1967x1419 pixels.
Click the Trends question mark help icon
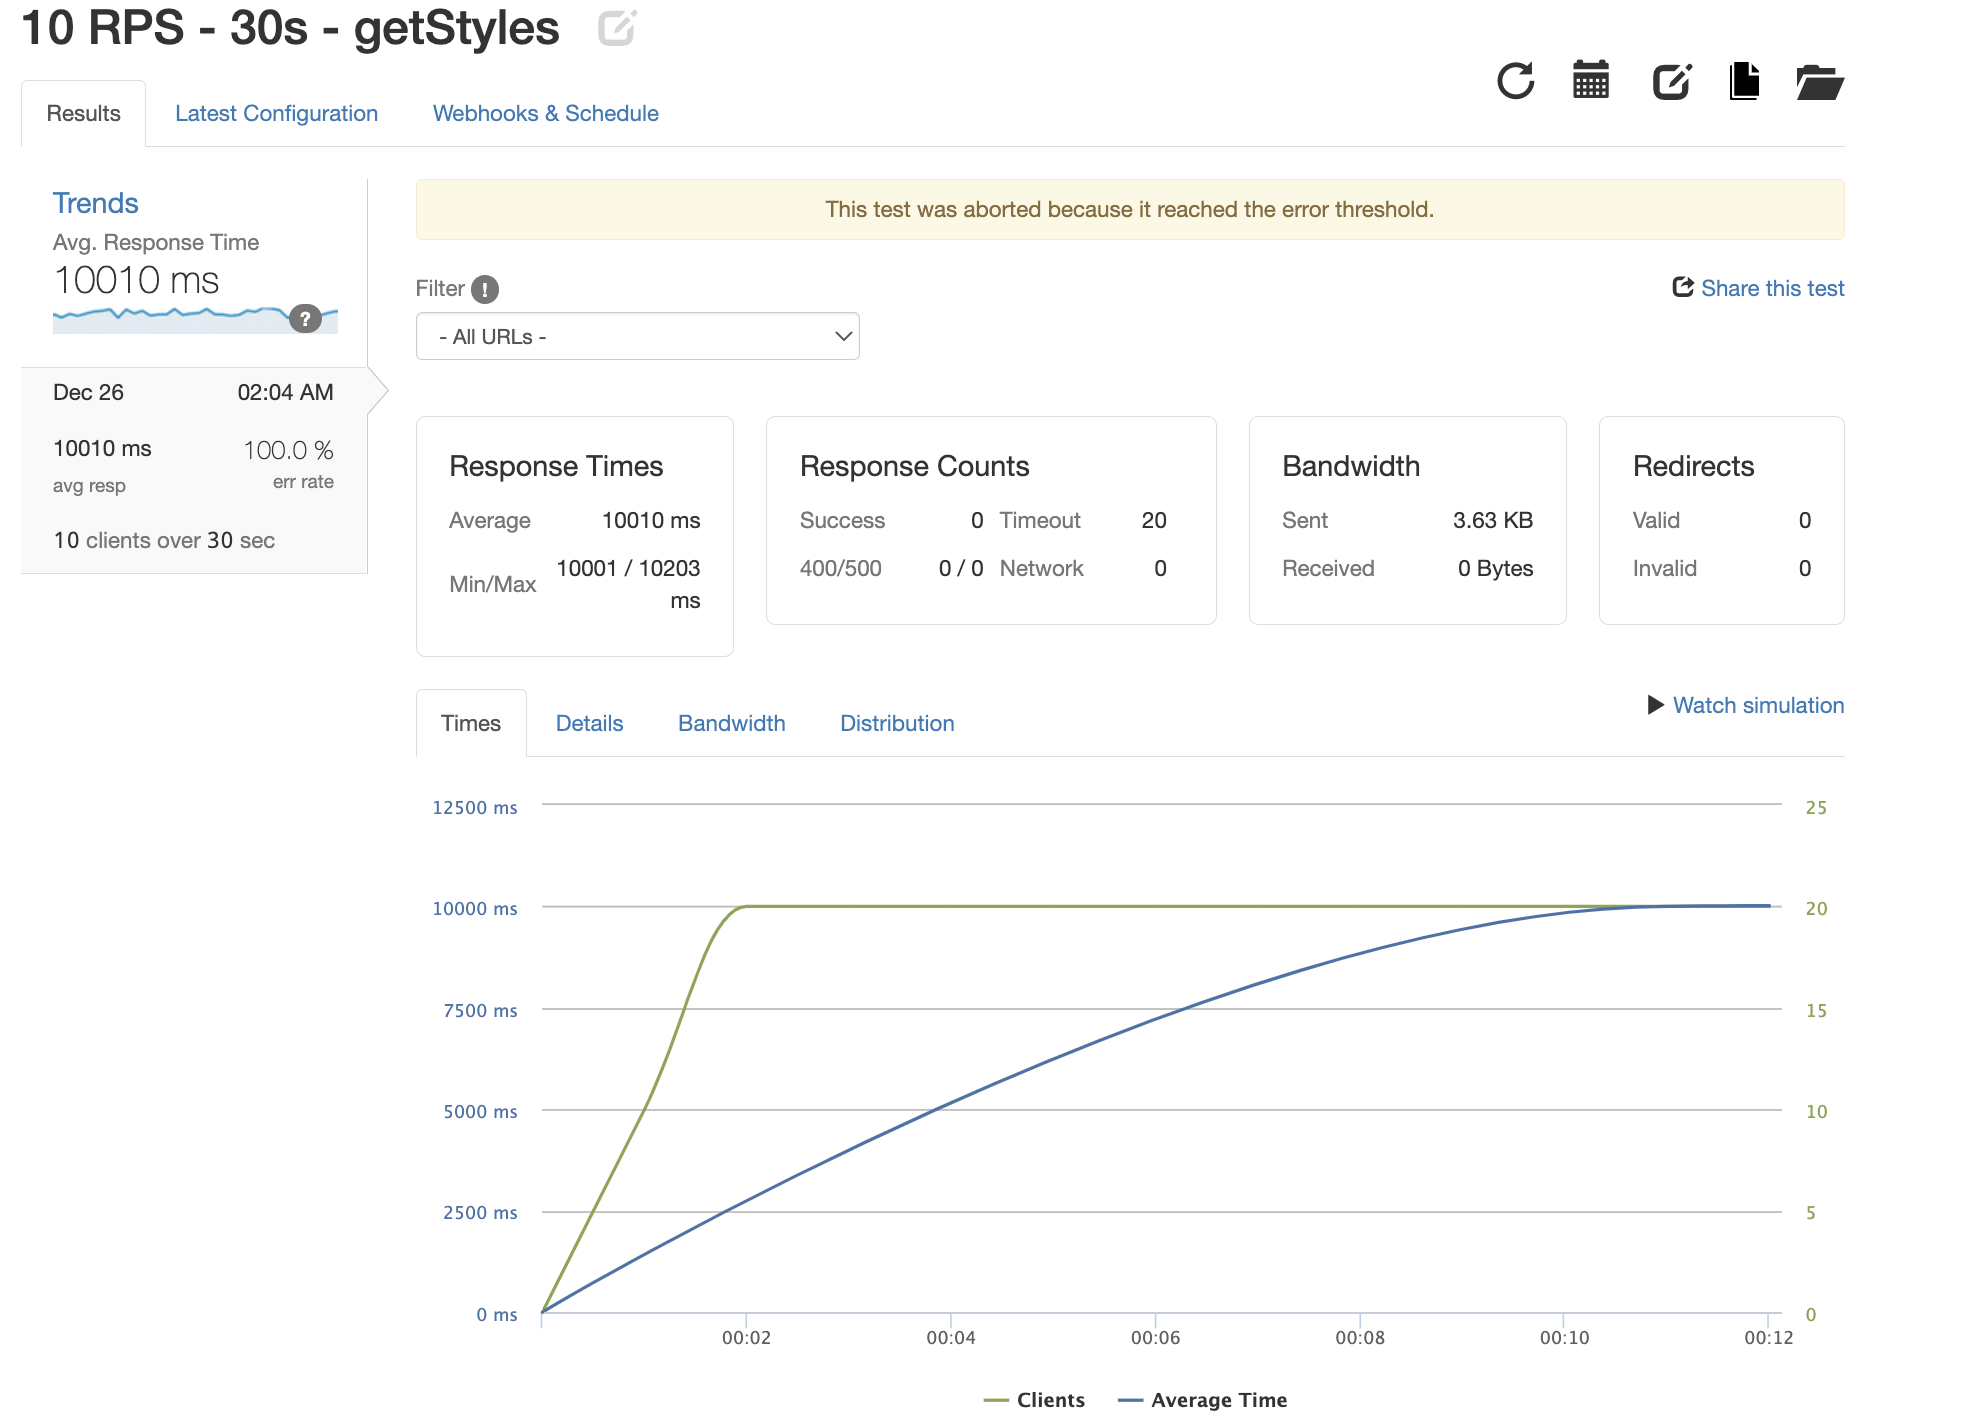(x=305, y=319)
